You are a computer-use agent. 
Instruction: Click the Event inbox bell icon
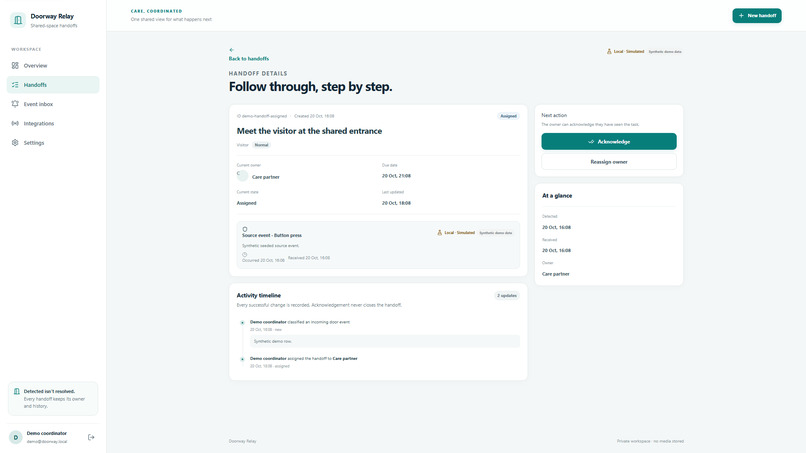[x=15, y=104]
